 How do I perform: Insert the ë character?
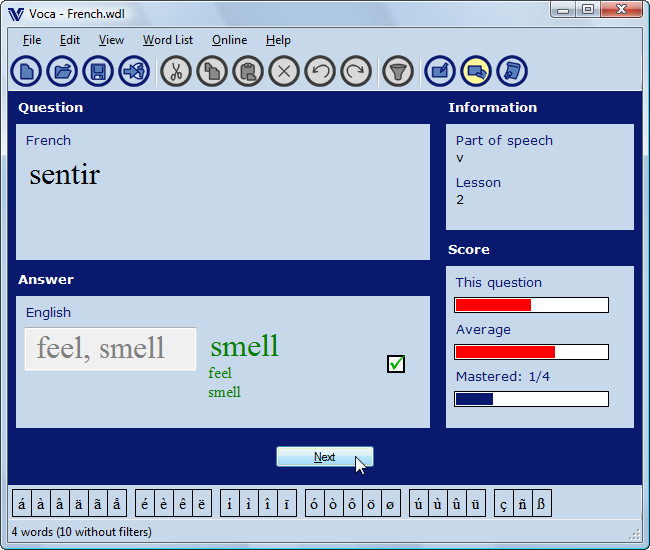tap(202, 503)
